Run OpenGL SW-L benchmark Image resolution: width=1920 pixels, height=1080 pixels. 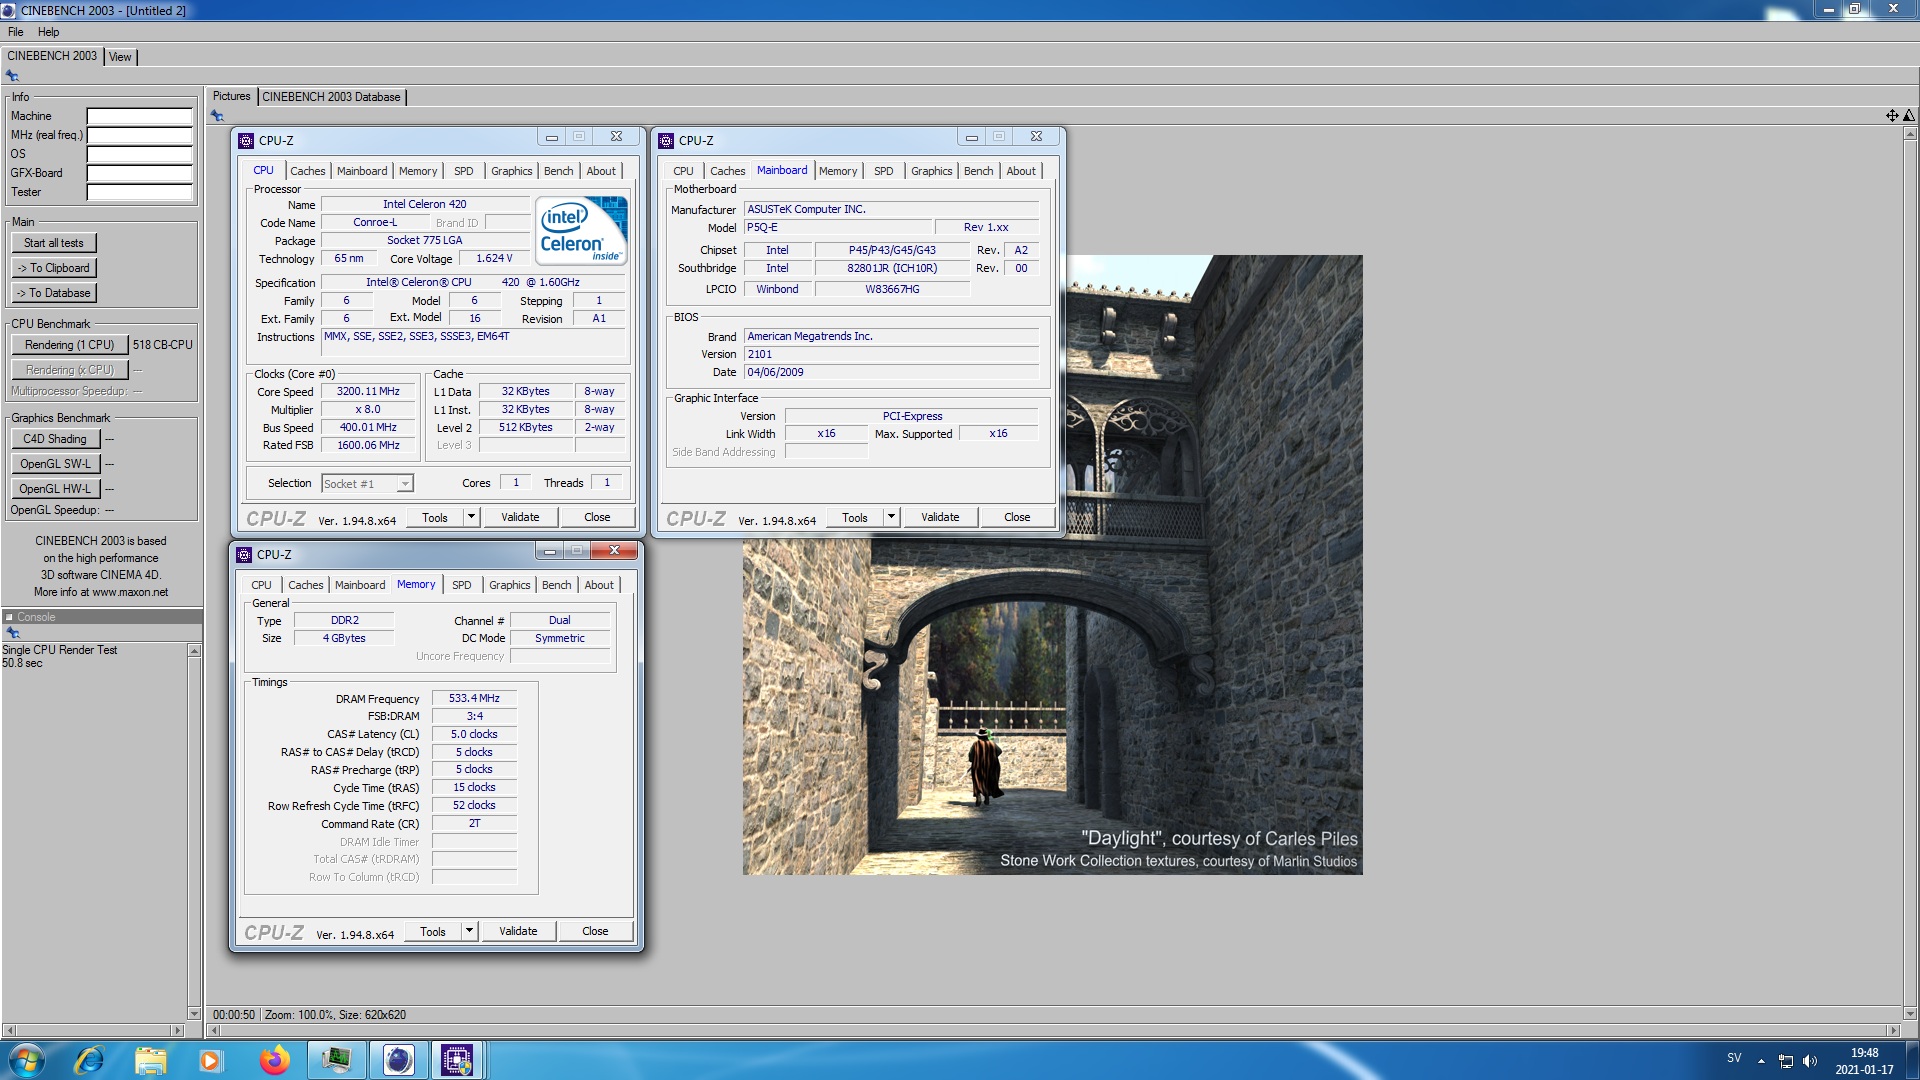pos(56,464)
